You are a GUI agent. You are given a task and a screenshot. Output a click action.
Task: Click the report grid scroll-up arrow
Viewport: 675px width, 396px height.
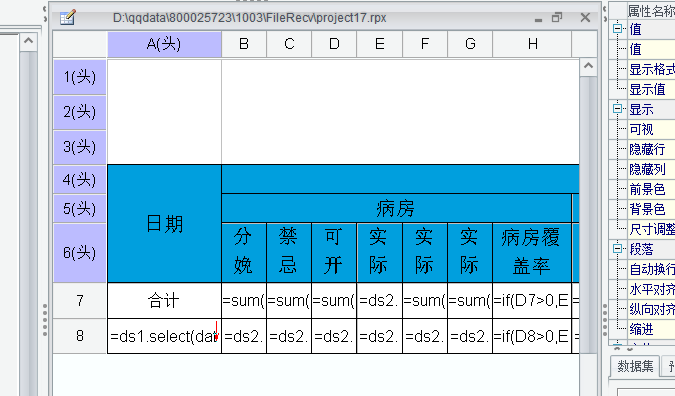coord(588,66)
